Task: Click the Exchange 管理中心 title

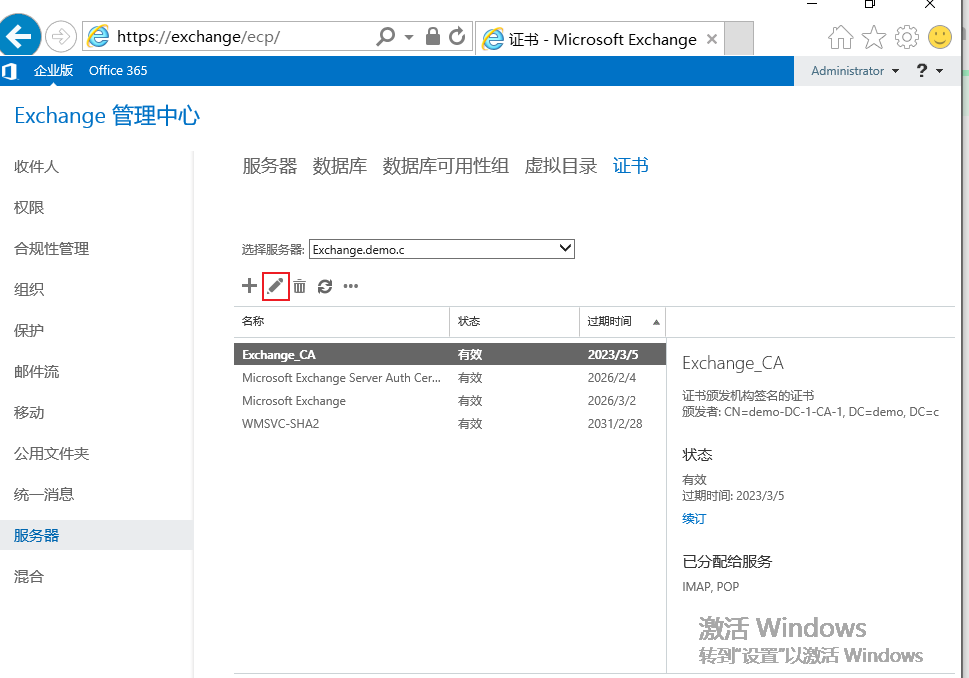Action: click(x=107, y=116)
